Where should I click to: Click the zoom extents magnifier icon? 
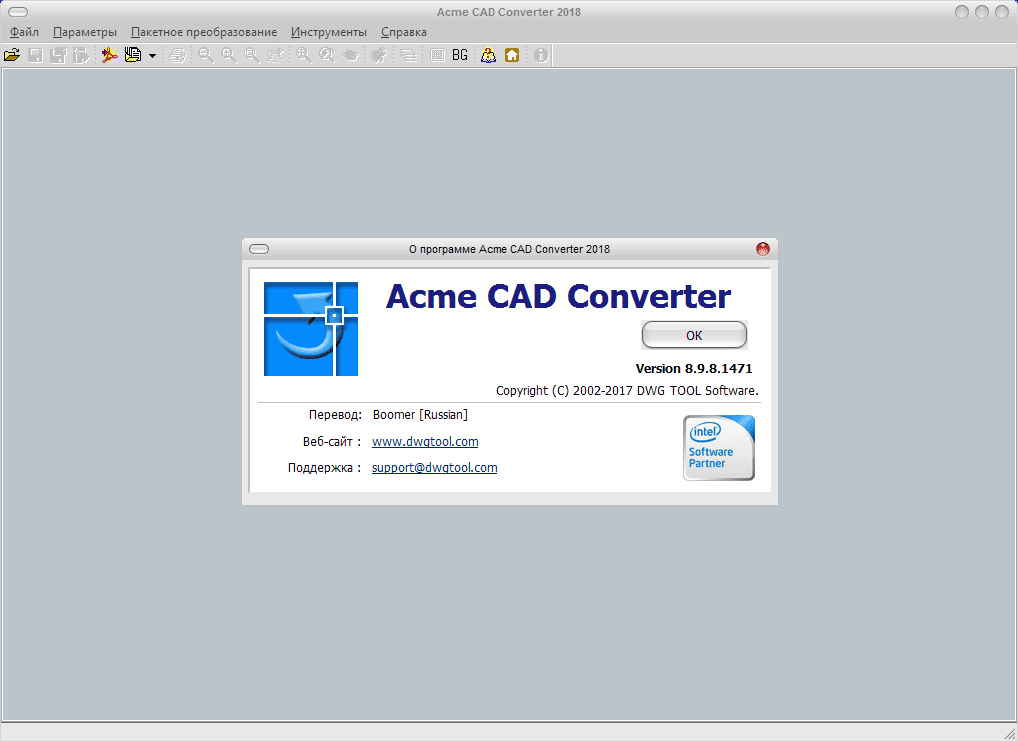point(303,55)
